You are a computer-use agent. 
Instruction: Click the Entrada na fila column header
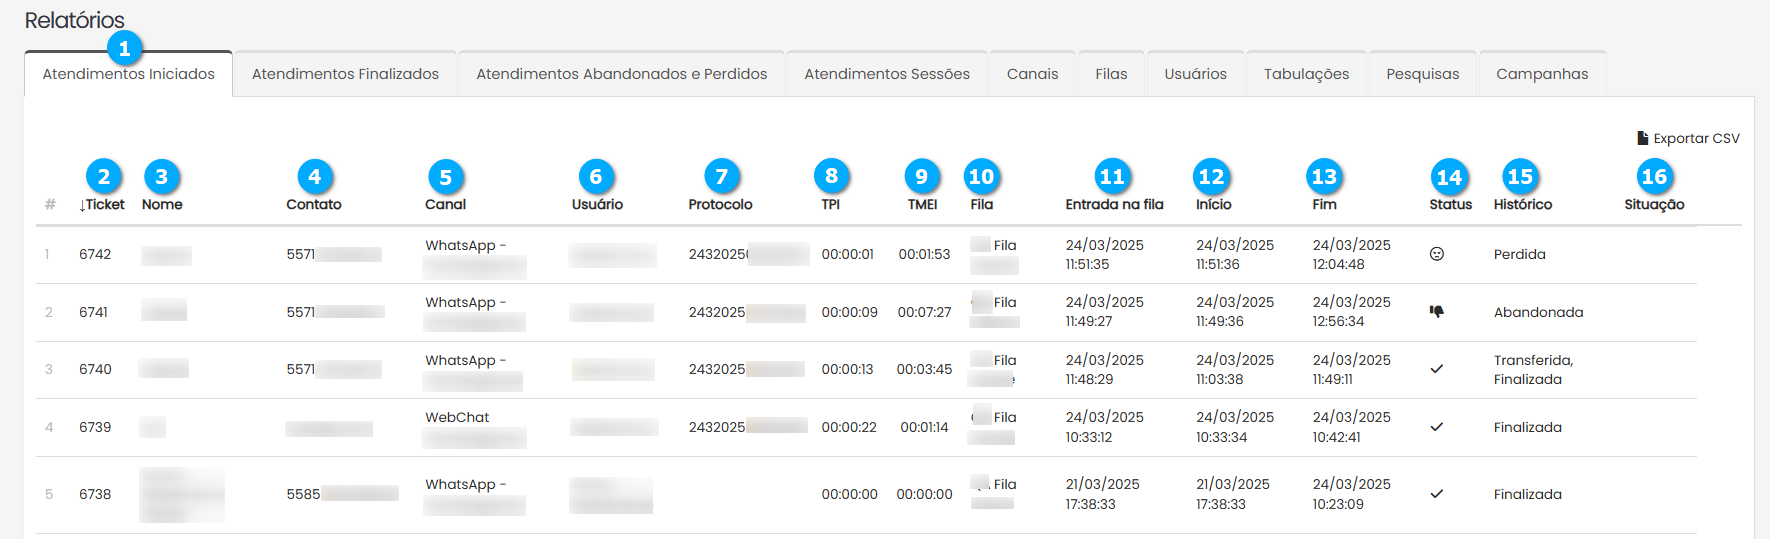click(1114, 204)
